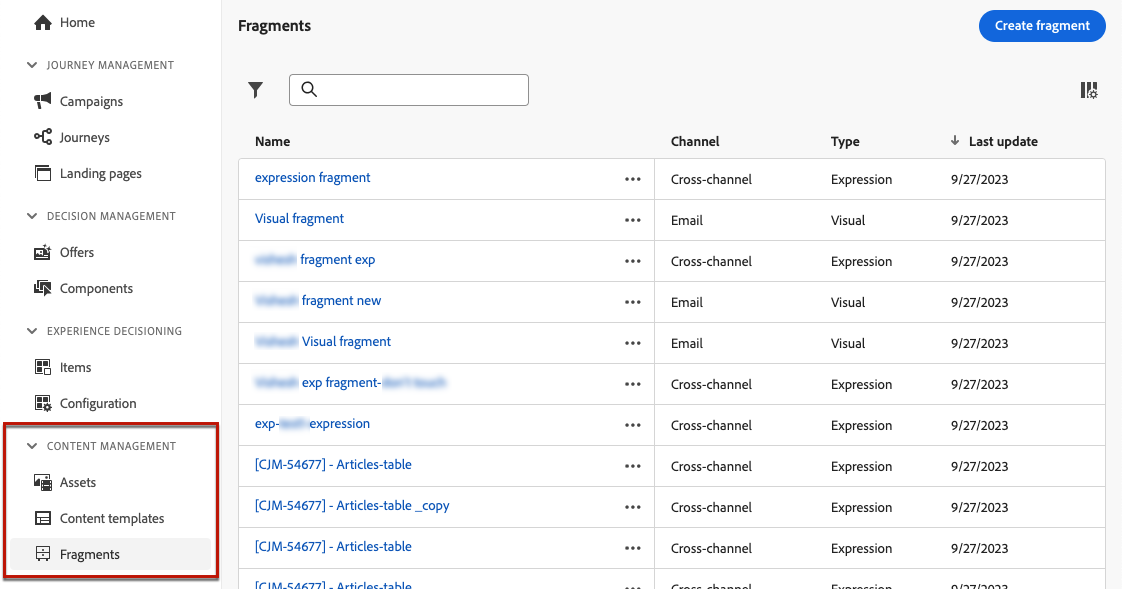Image resolution: width=1122 pixels, height=589 pixels.
Task: Open Items in Experience Decisioning
Action: pyautogui.click(x=75, y=367)
